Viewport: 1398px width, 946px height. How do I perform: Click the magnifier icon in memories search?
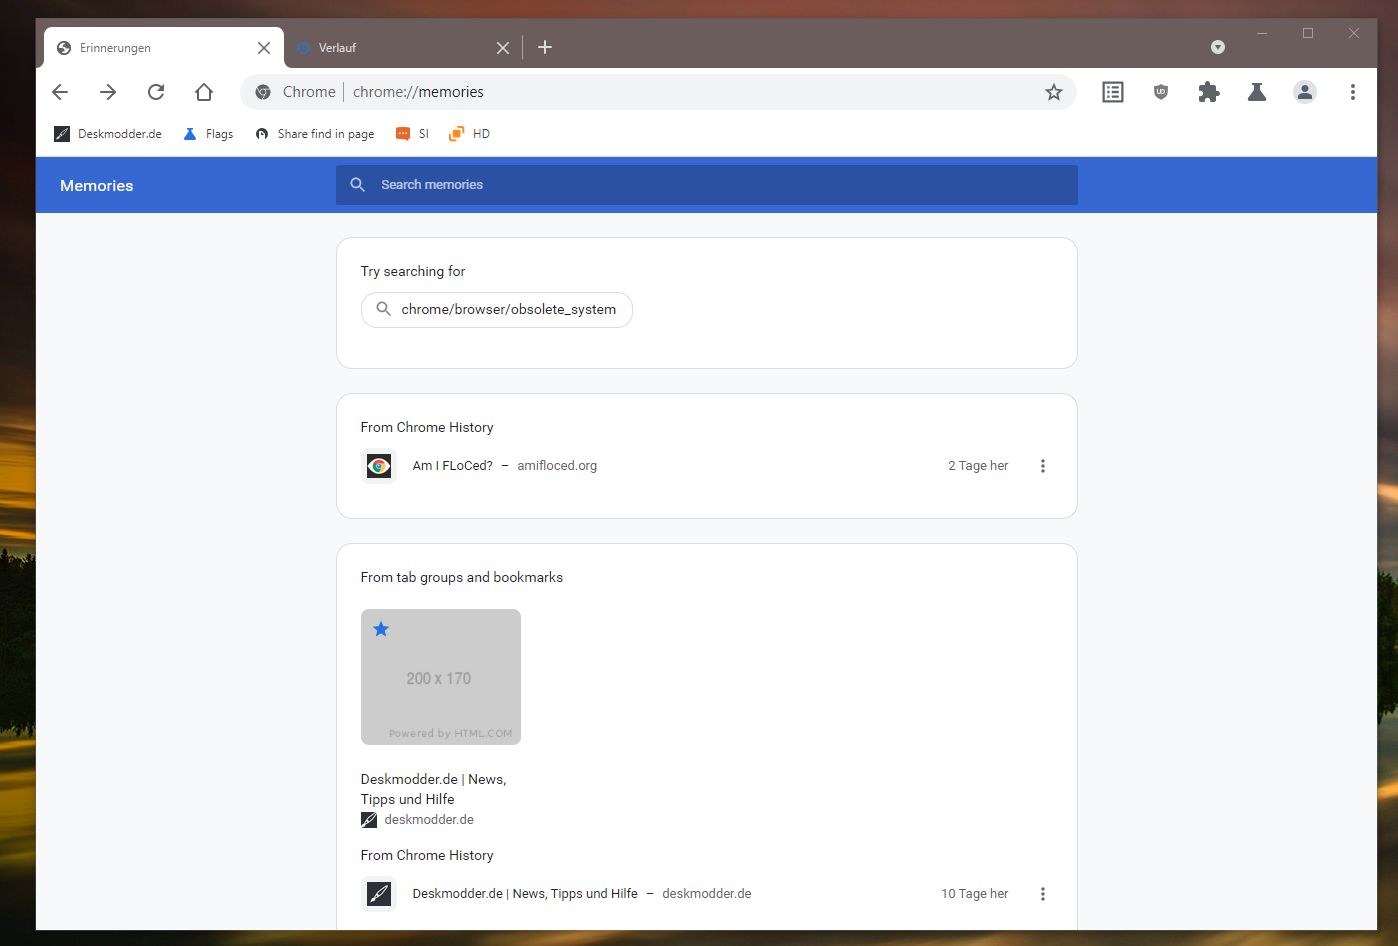click(x=357, y=185)
